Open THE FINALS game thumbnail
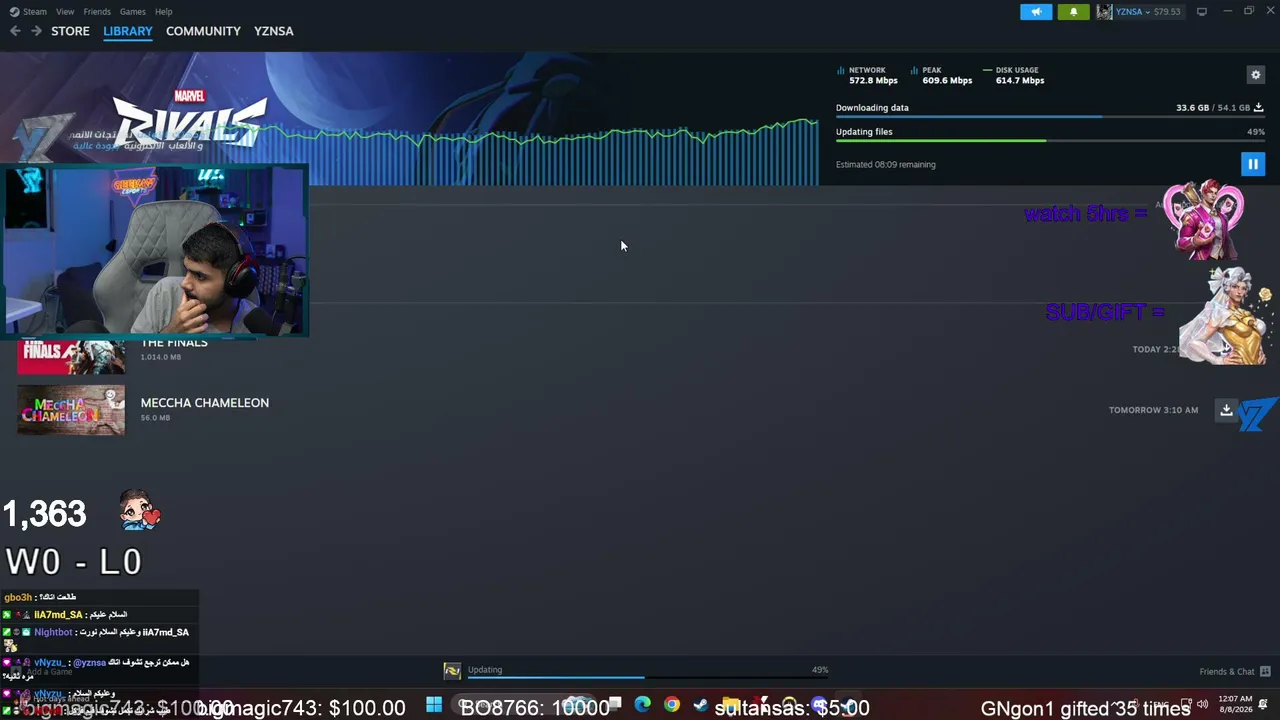Image resolution: width=1280 pixels, height=720 pixels. click(x=71, y=356)
